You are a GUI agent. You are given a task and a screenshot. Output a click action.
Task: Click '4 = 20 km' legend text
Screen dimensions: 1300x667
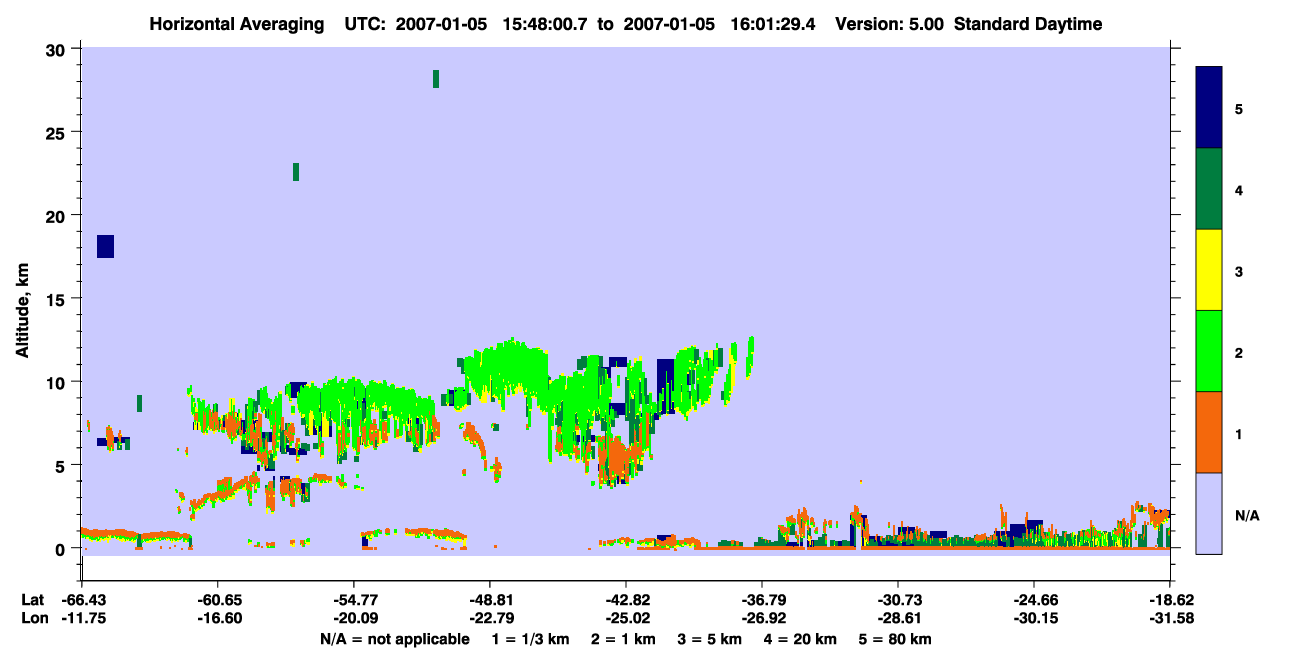(x=801, y=639)
